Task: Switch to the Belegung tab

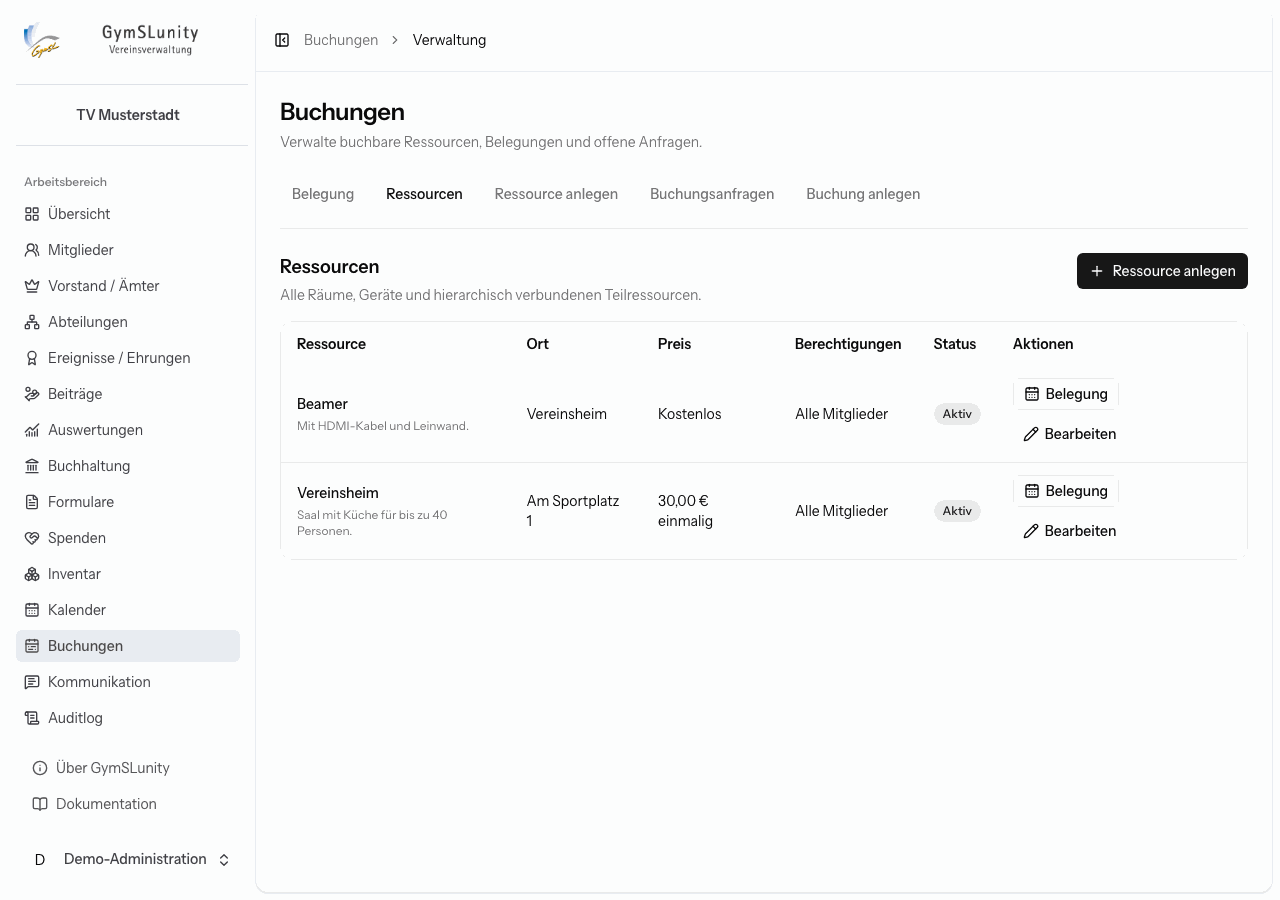Action: pyautogui.click(x=323, y=194)
